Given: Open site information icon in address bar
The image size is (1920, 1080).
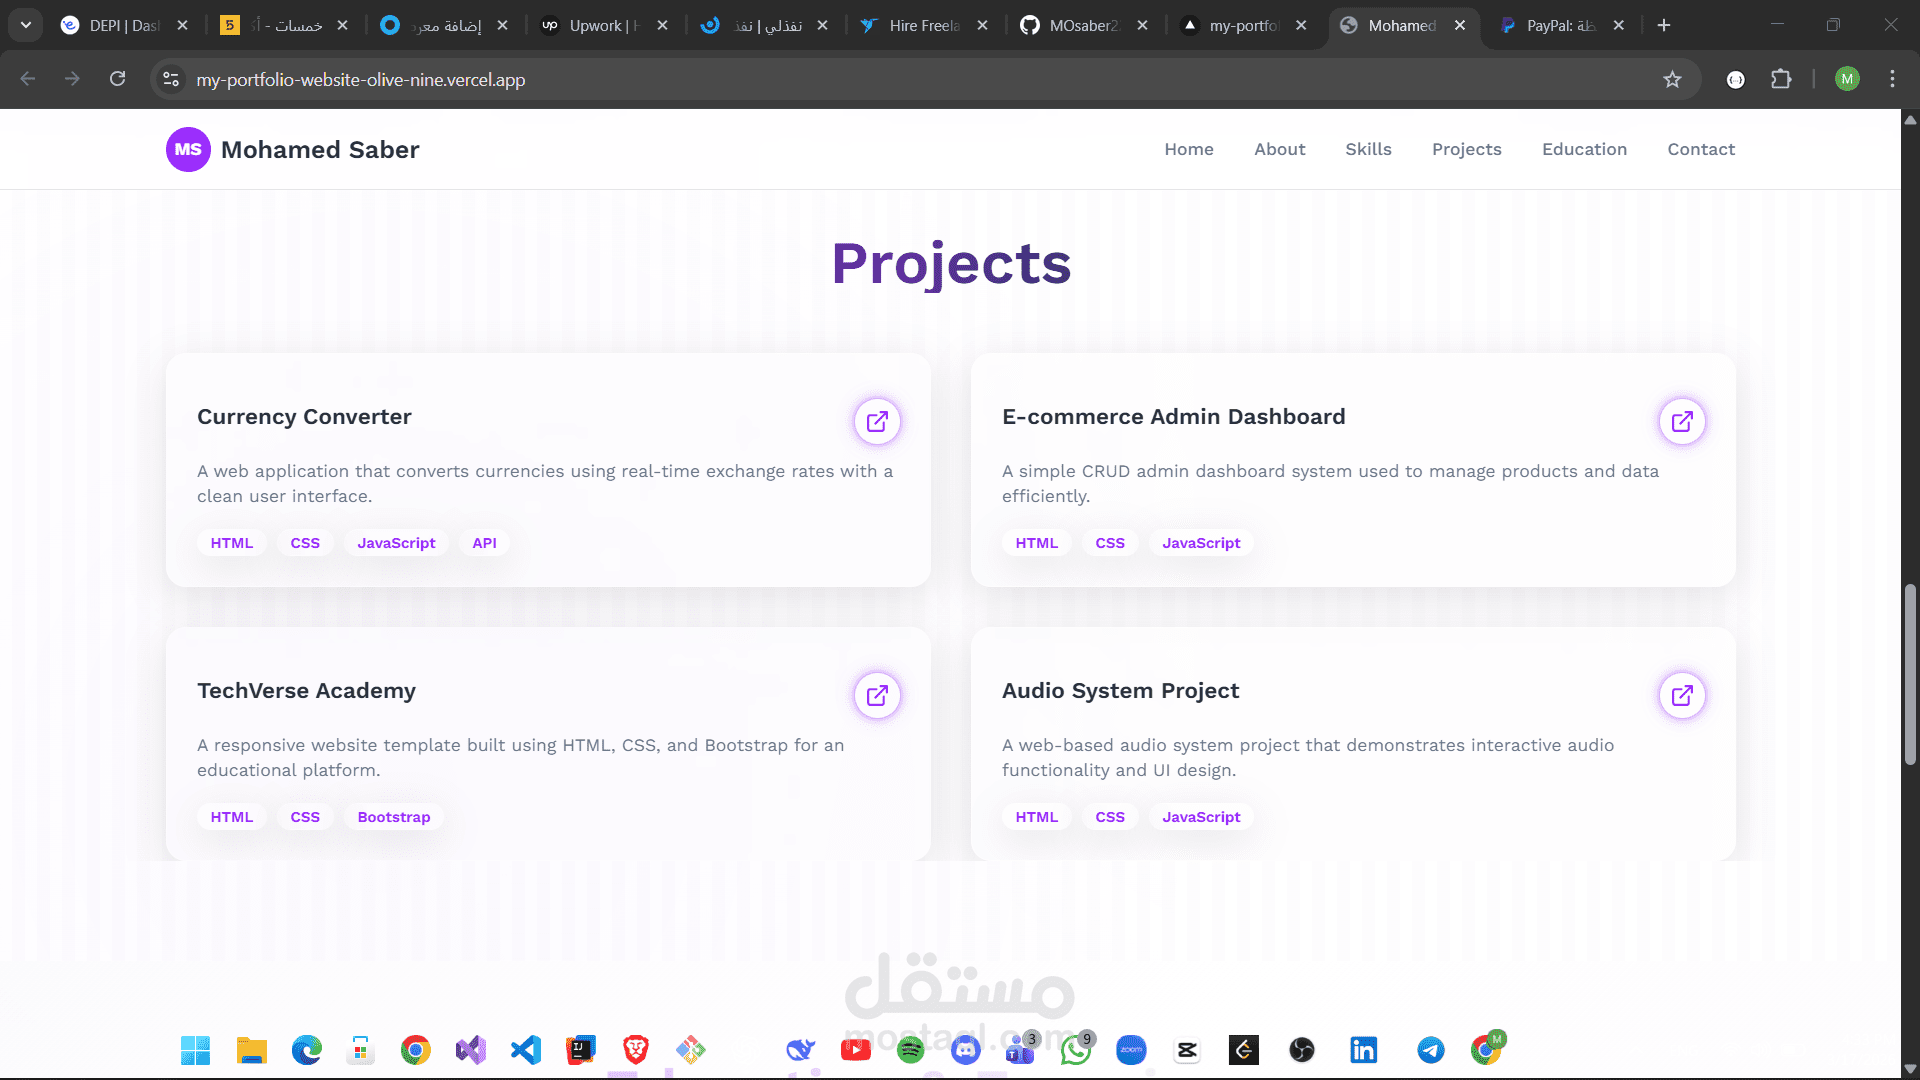Looking at the screenshot, I should 171,79.
